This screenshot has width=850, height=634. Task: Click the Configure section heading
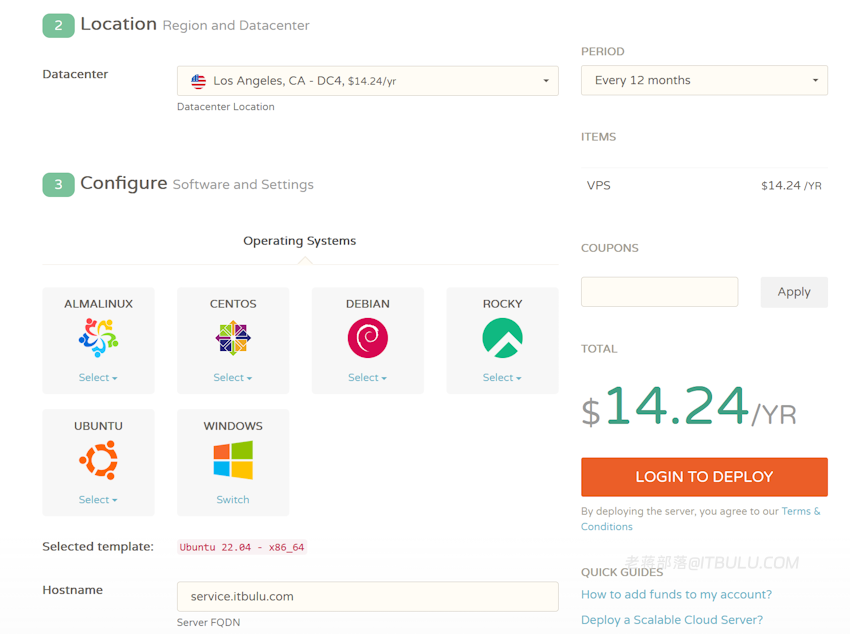124,184
